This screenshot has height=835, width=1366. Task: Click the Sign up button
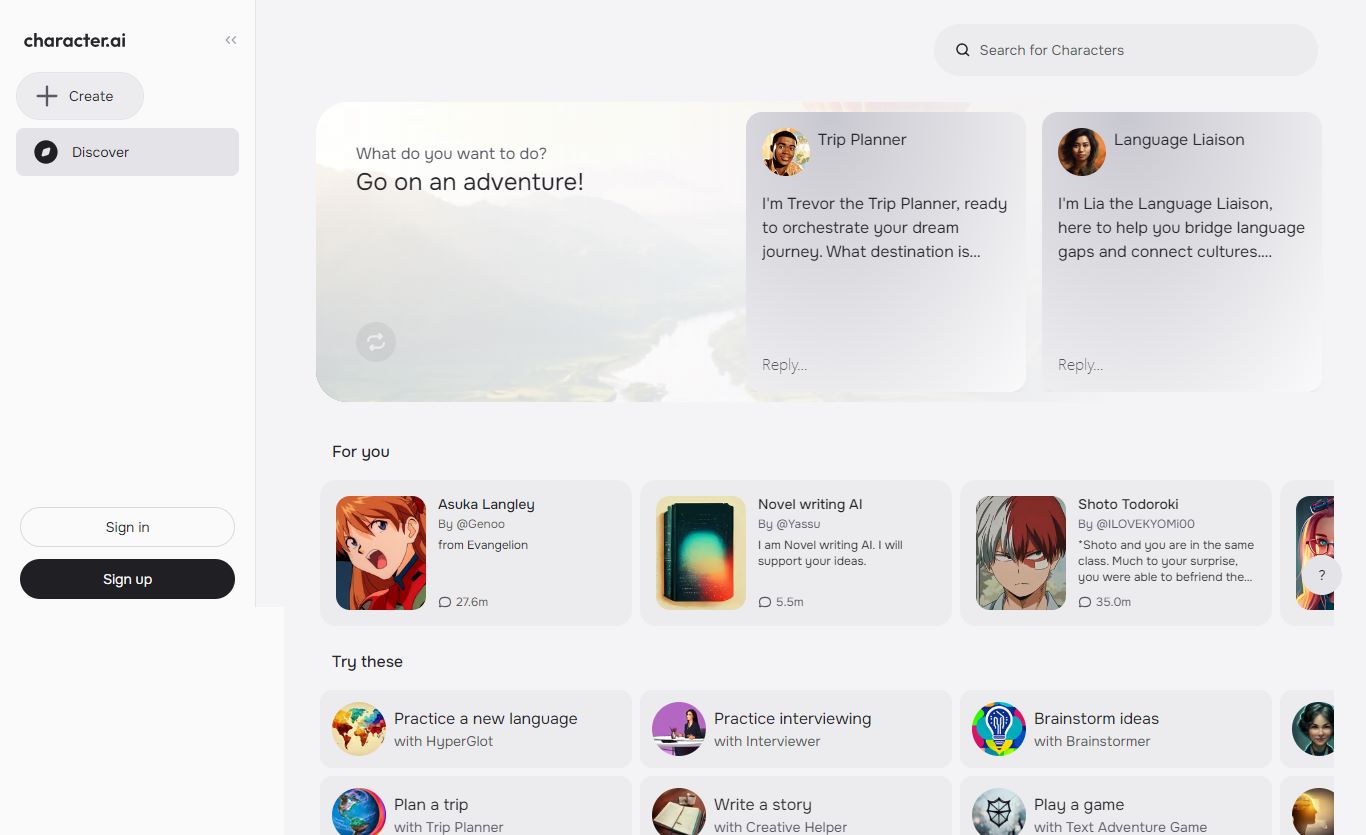[x=127, y=579]
